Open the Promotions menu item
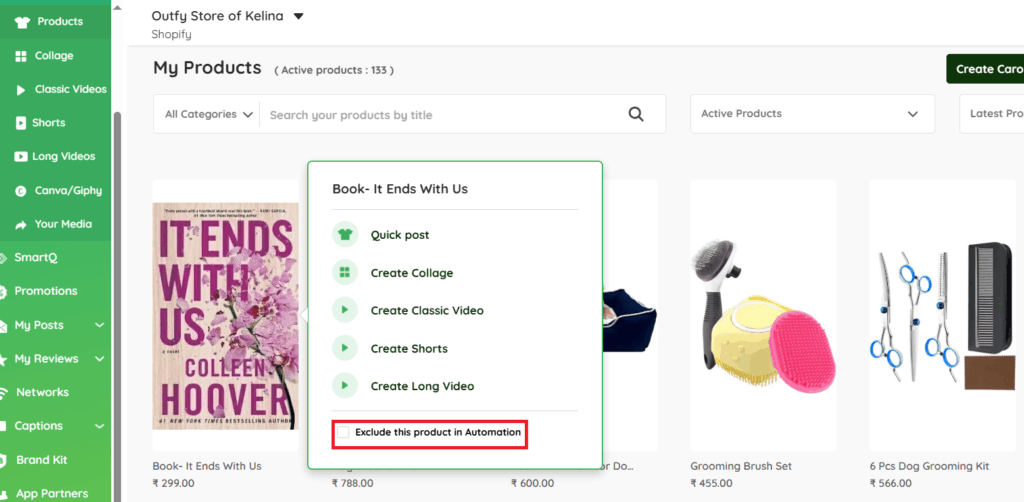 [x=45, y=291]
